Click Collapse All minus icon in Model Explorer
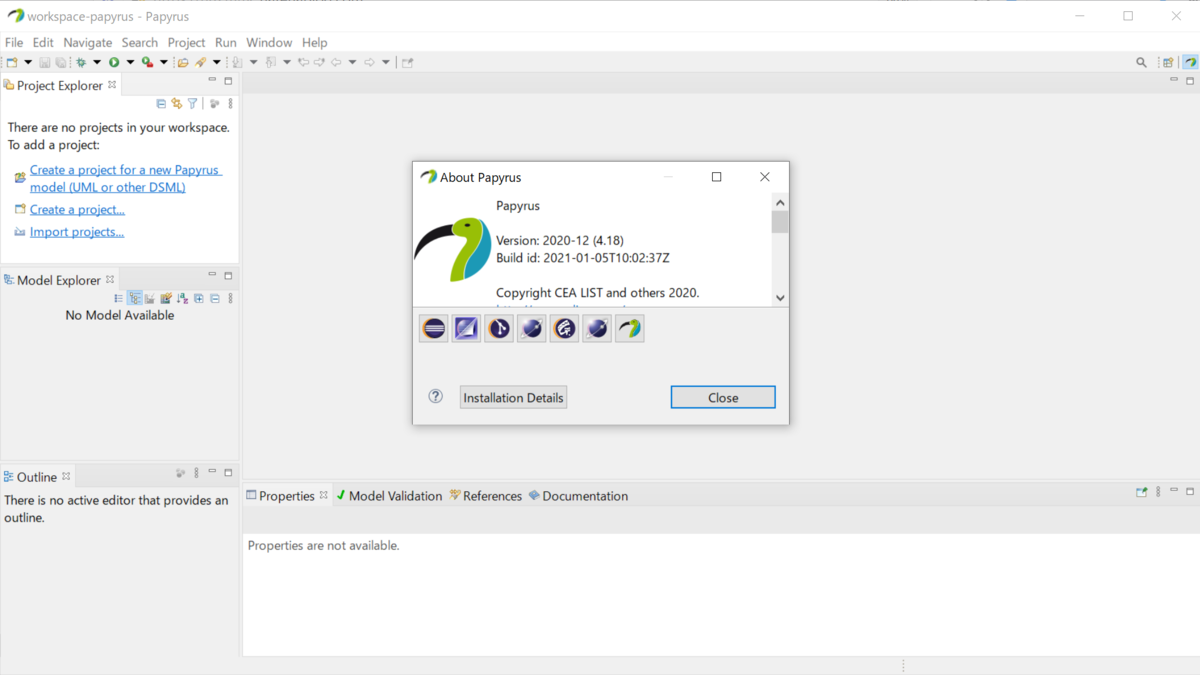1200x675 pixels. (215, 298)
